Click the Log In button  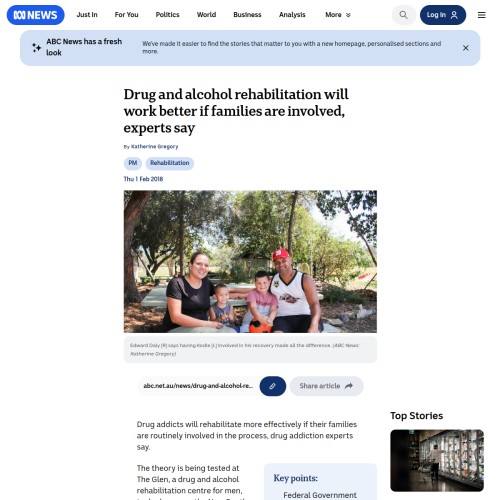pyautogui.click(x=443, y=15)
